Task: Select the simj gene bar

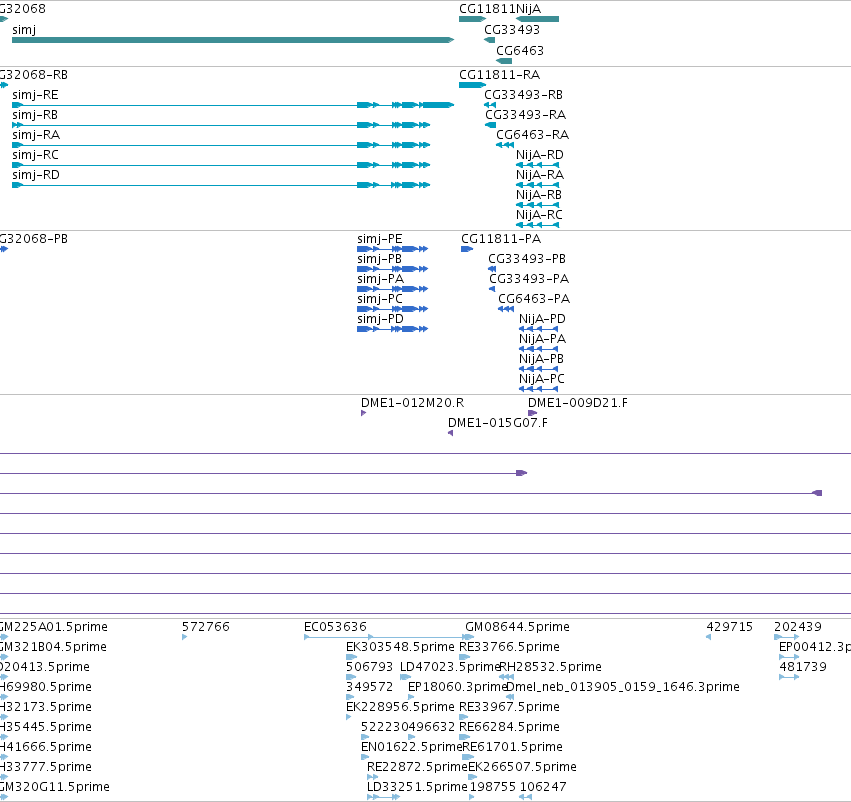Action: (x=233, y=40)
